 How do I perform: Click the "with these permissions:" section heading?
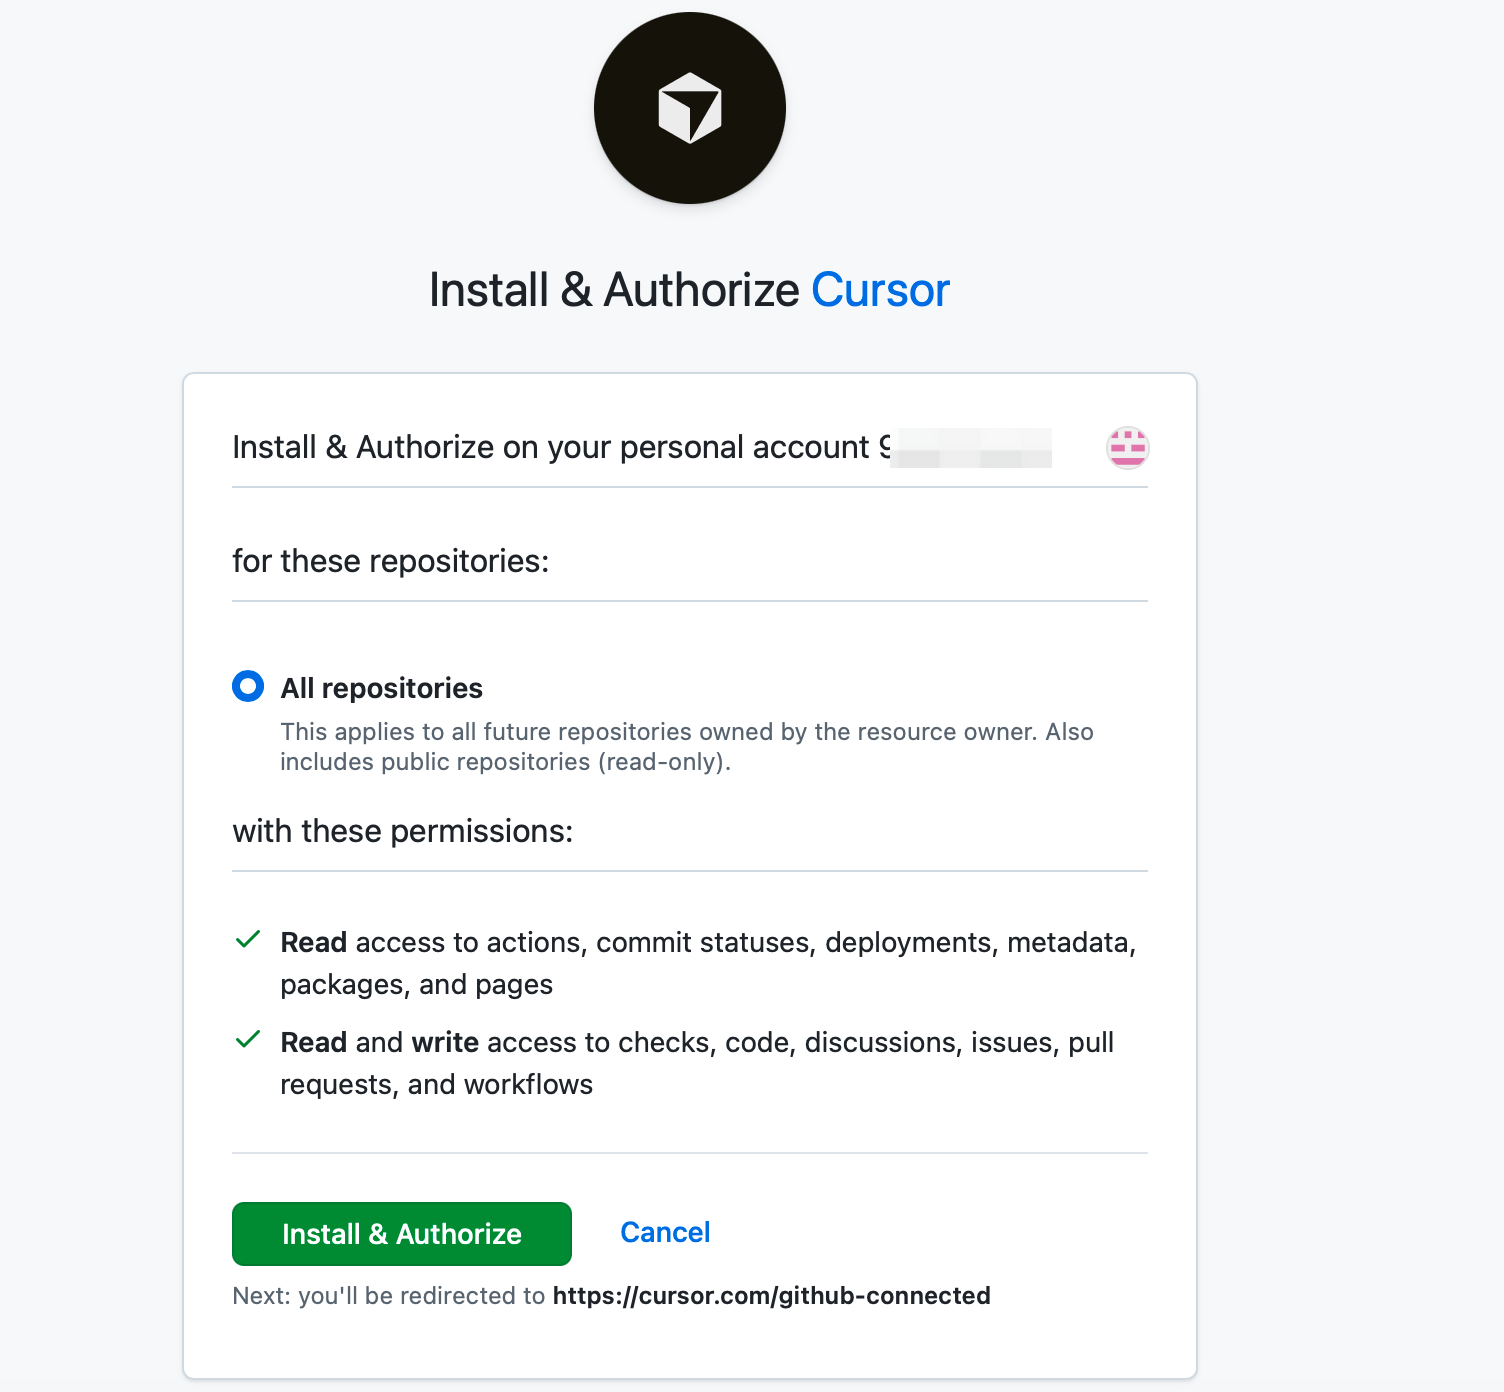(403, 831)
